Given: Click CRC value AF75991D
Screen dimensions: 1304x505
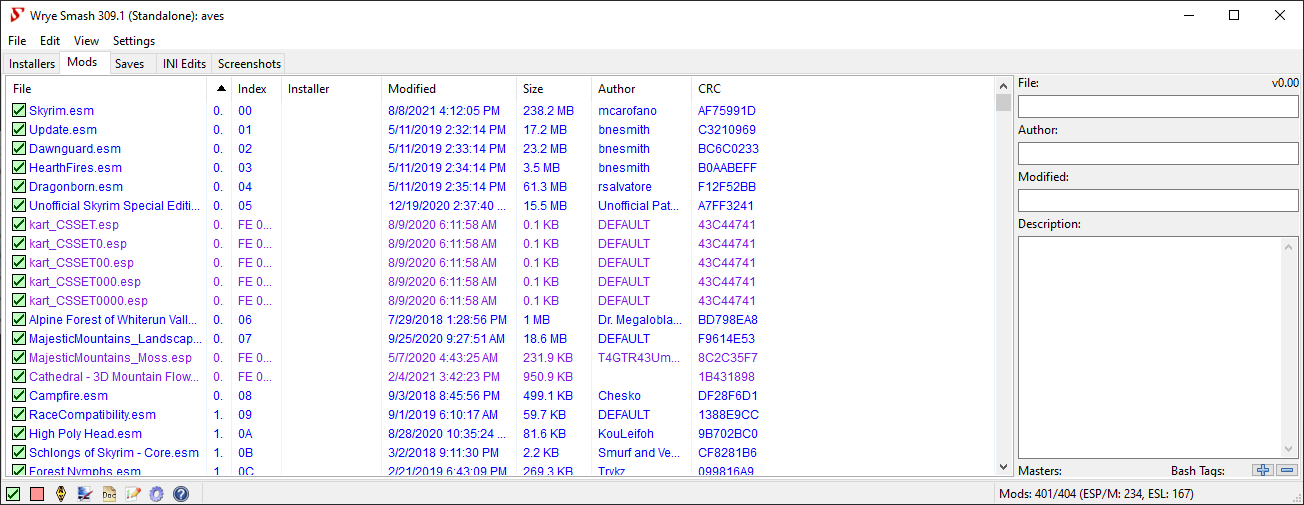Looking at the screenshot, I should click(727, 111).
